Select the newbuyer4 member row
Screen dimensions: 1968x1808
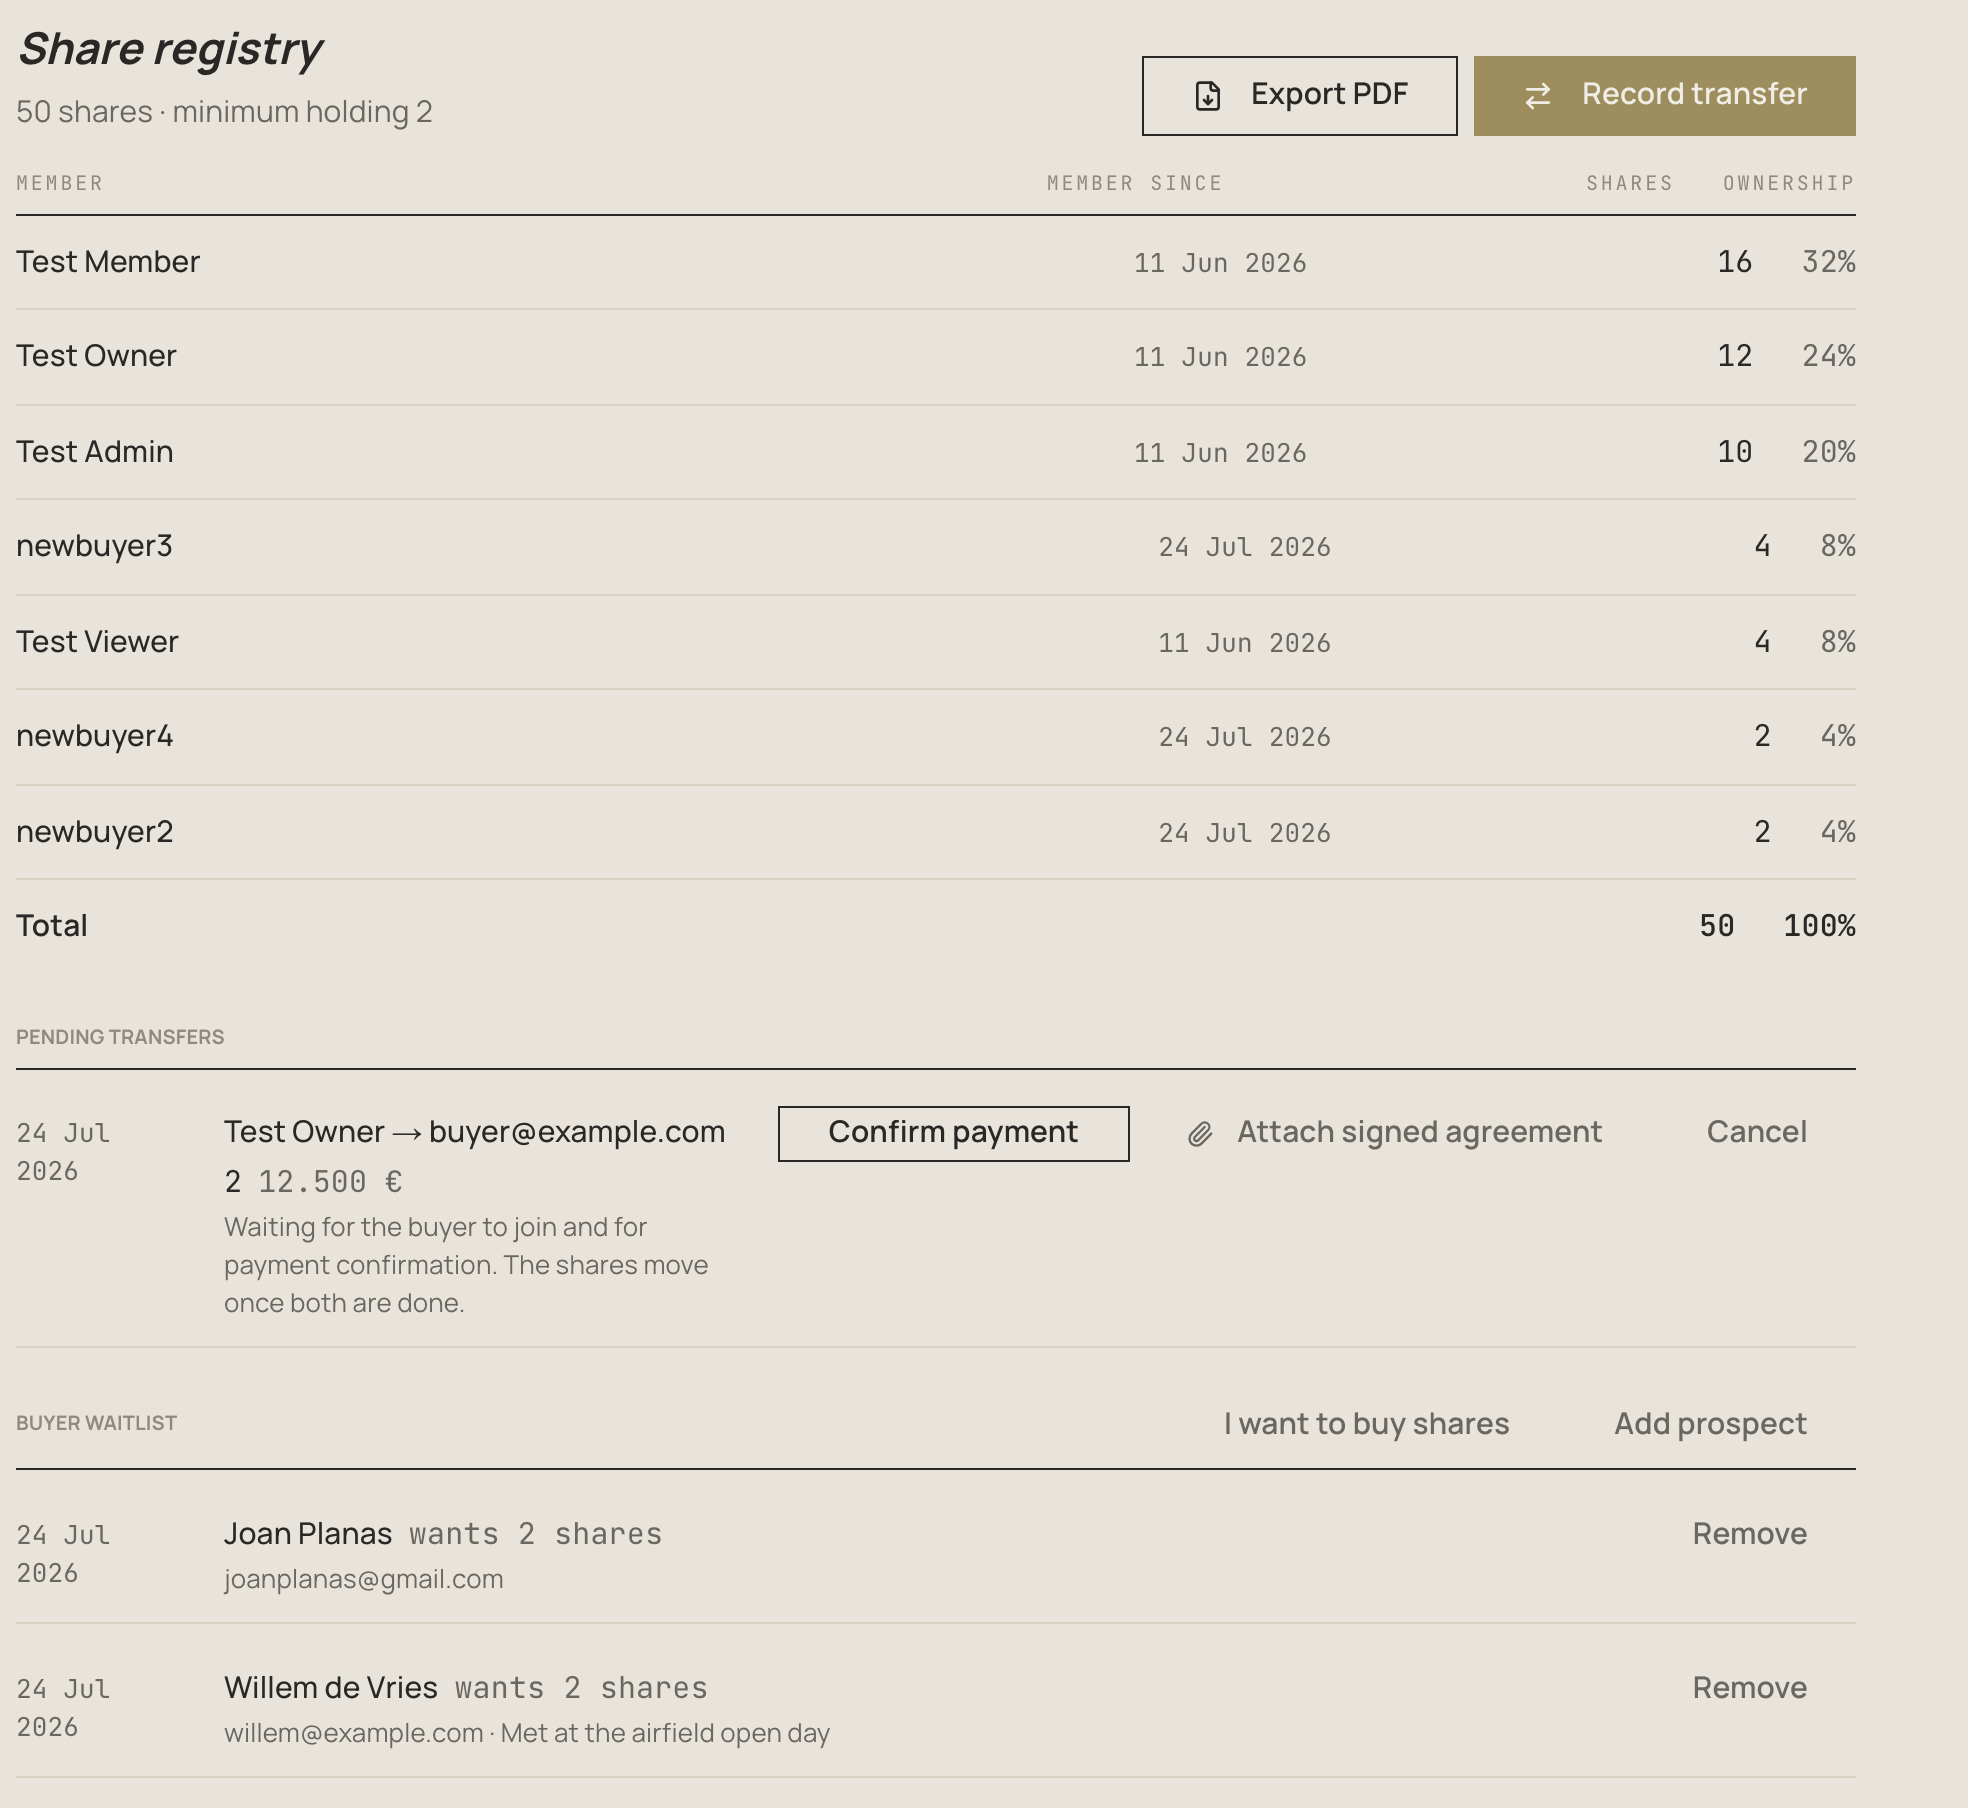(935, 737)
